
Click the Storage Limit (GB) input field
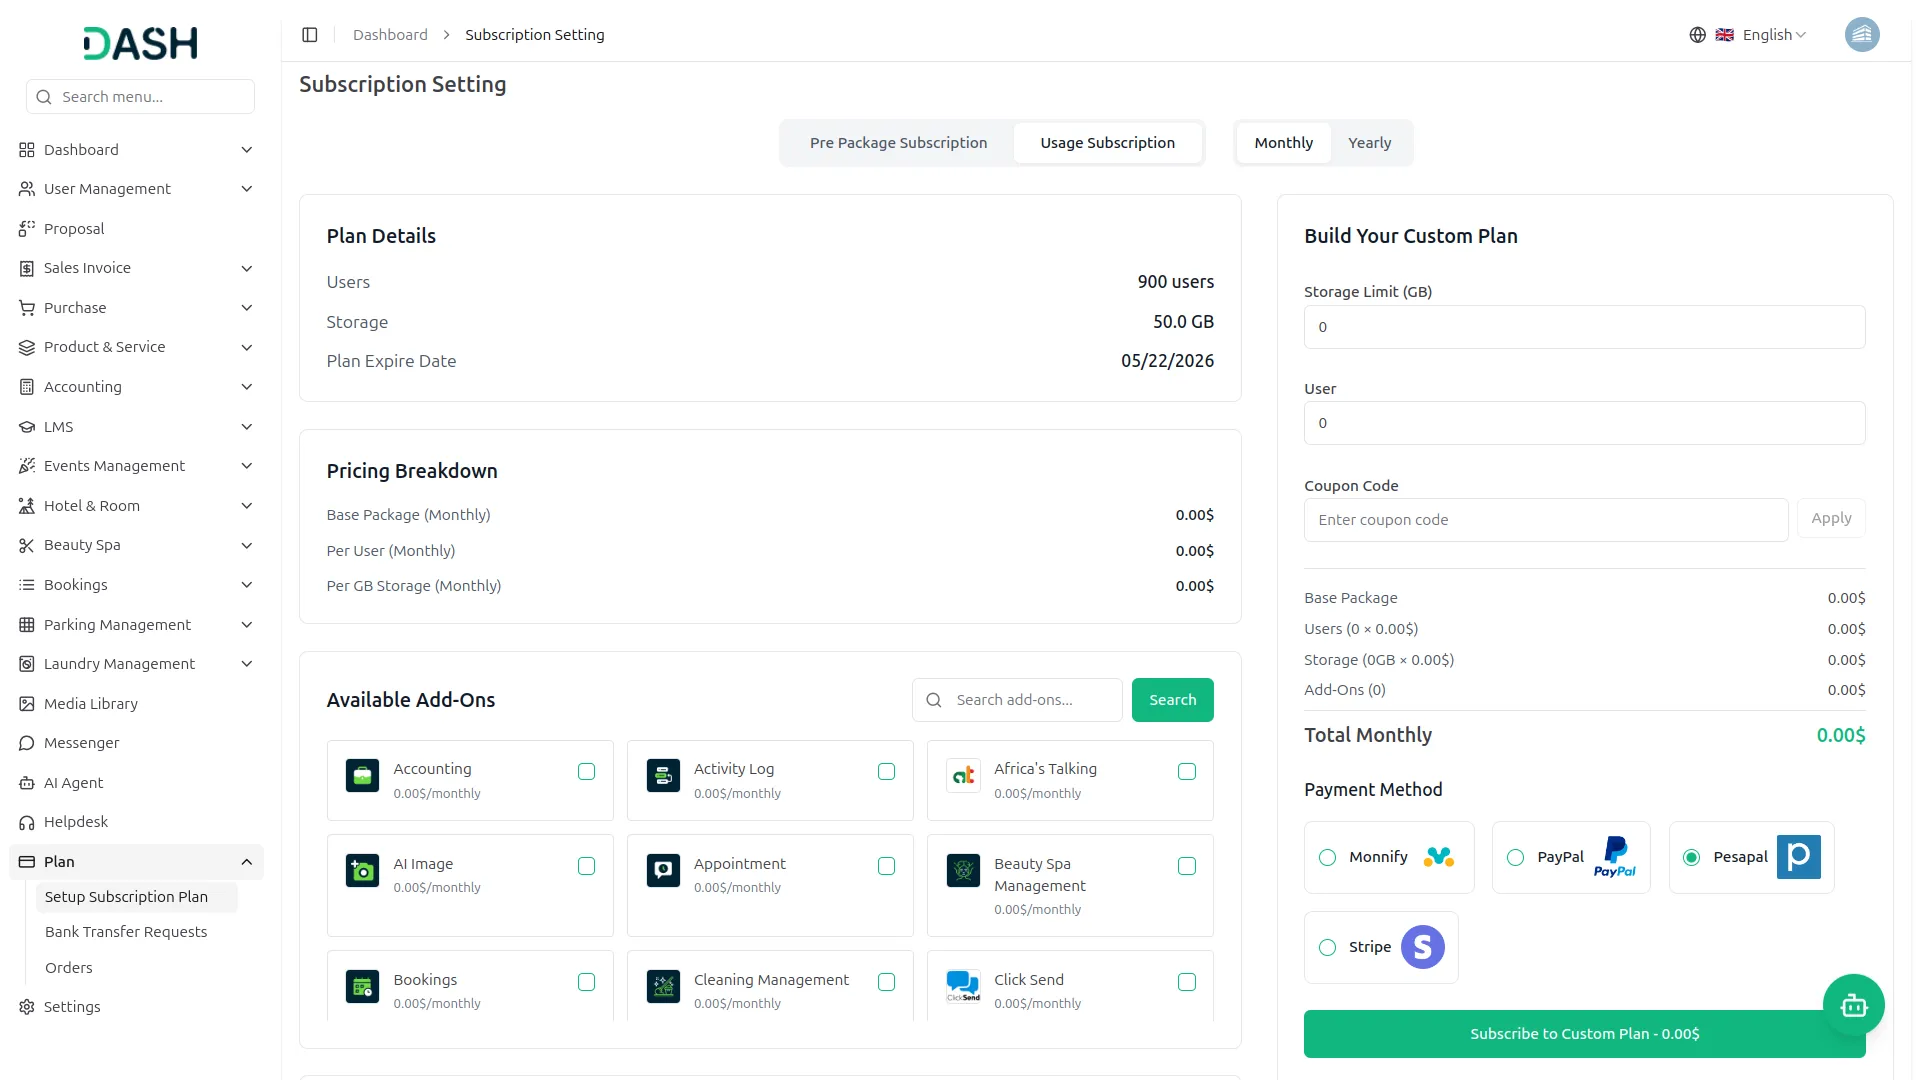(1584, 327)
